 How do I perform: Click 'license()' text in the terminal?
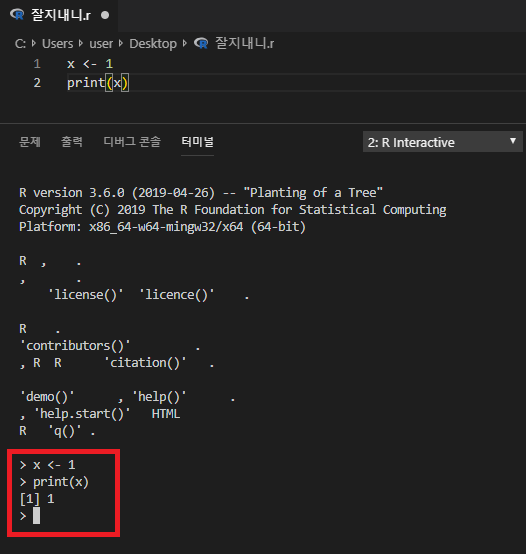pyautogui.click(x=85, y=295)
